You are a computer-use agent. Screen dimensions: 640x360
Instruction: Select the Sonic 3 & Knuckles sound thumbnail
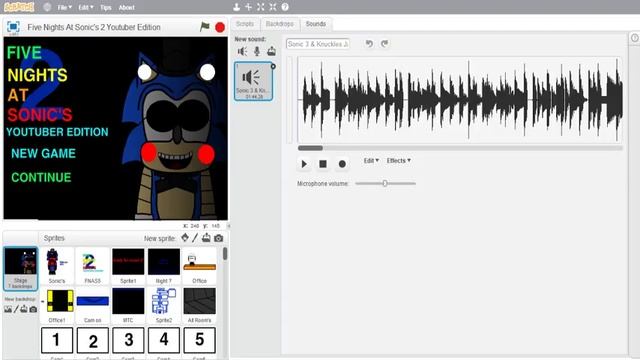click(253, 81)
